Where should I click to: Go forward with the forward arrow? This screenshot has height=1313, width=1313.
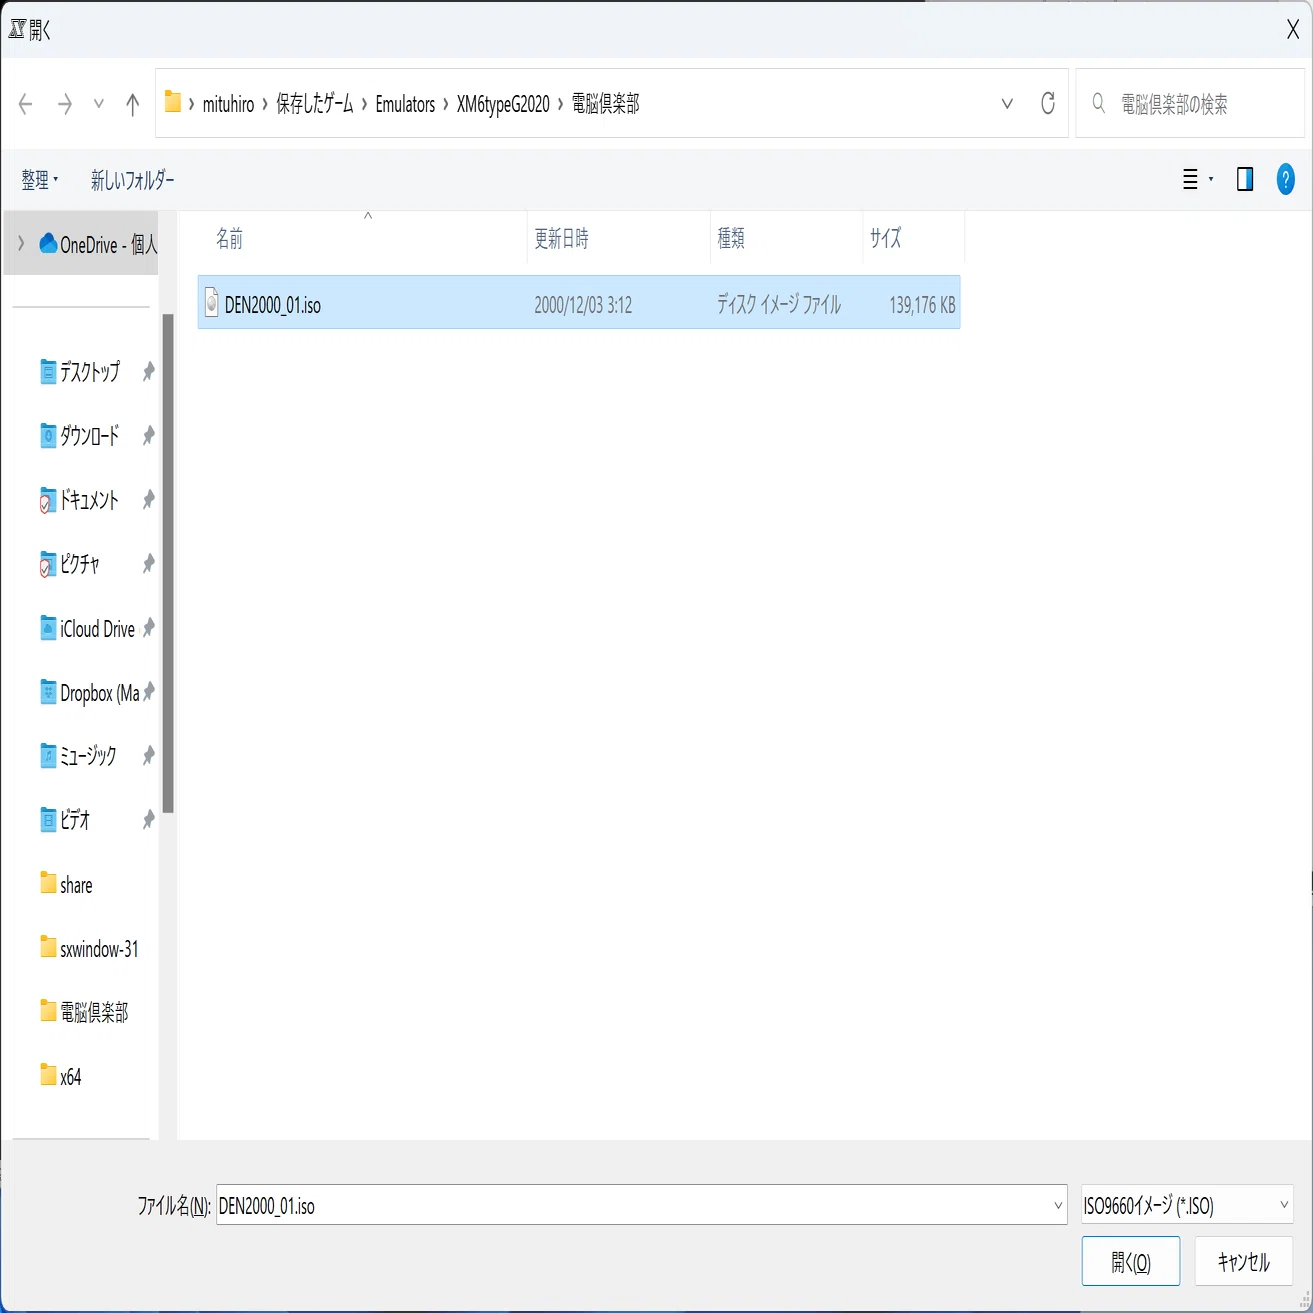(65, 104)
